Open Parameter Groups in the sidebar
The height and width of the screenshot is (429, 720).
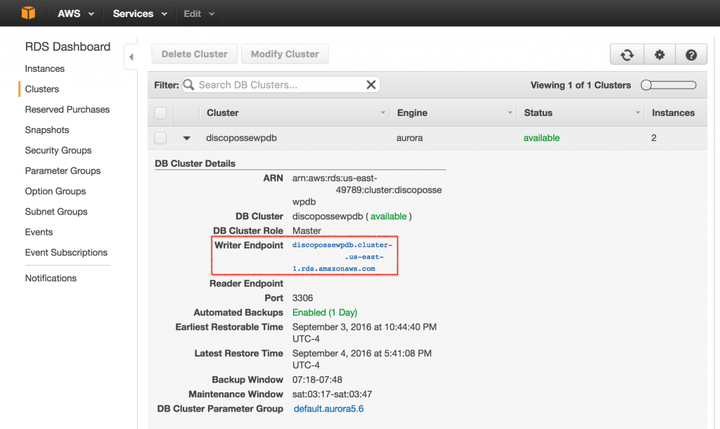click(x=62, y=171)
